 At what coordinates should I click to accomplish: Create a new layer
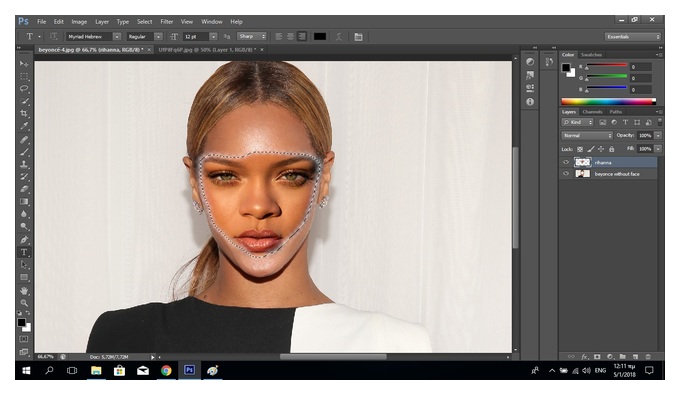(x=635, y=356)
